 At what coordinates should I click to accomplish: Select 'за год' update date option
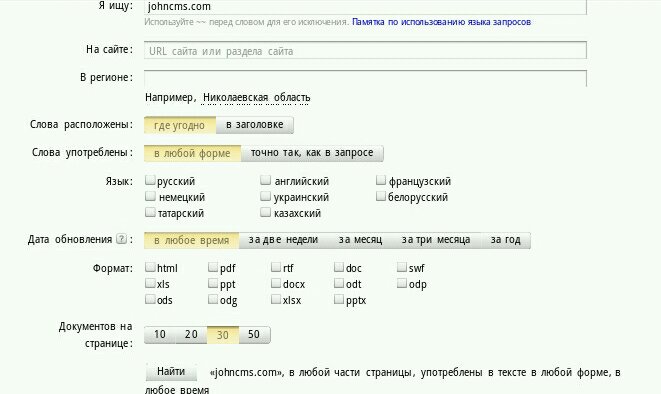click(x=505, y=240)
